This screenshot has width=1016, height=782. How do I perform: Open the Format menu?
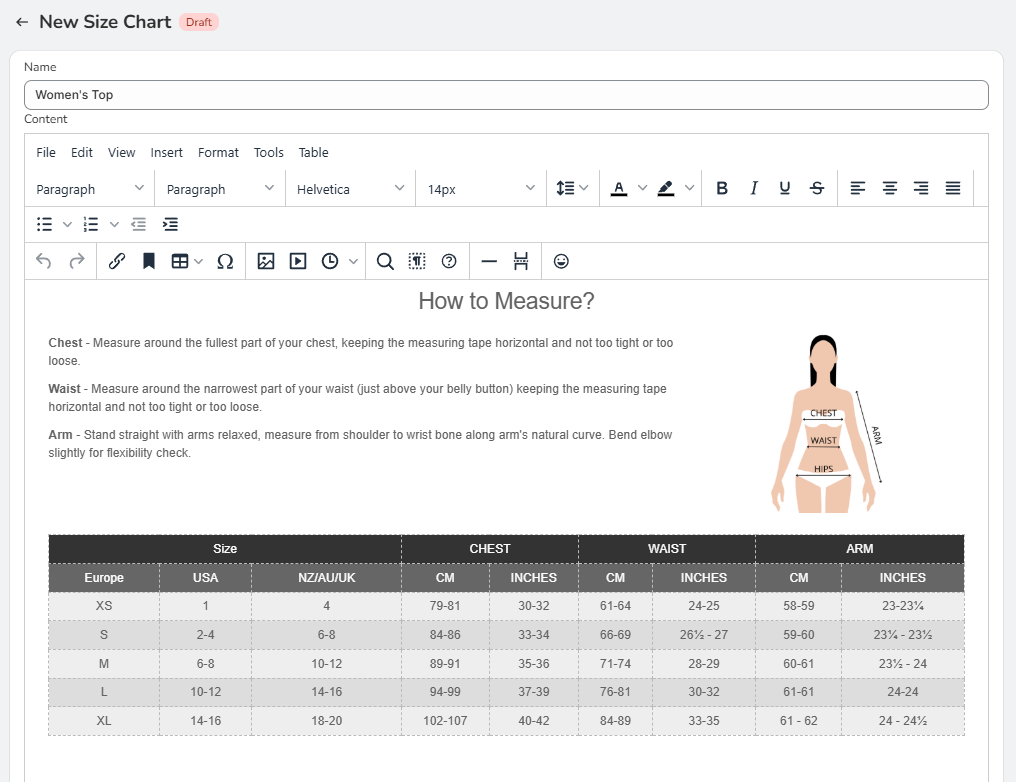(218, 152)
